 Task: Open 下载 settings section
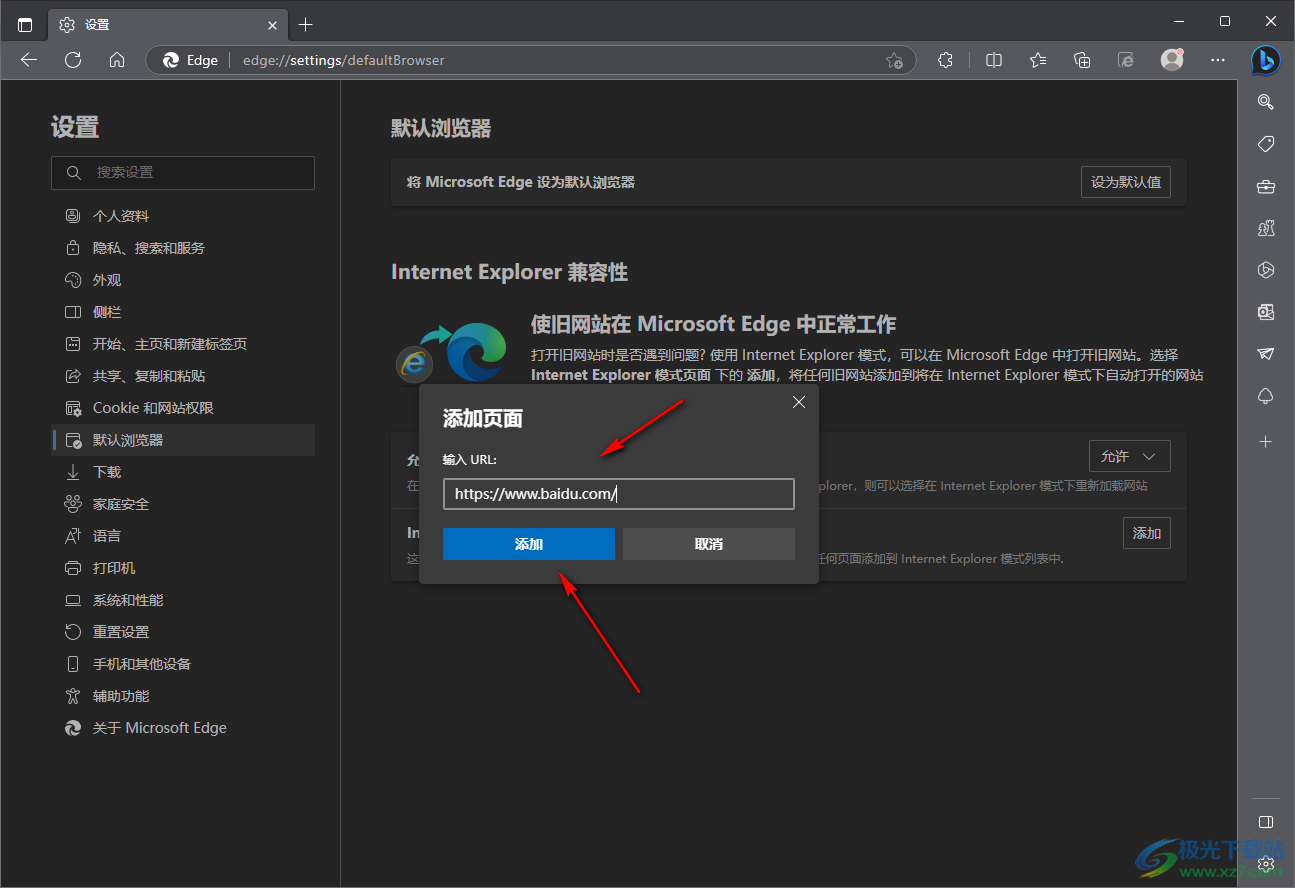point(183,472)
